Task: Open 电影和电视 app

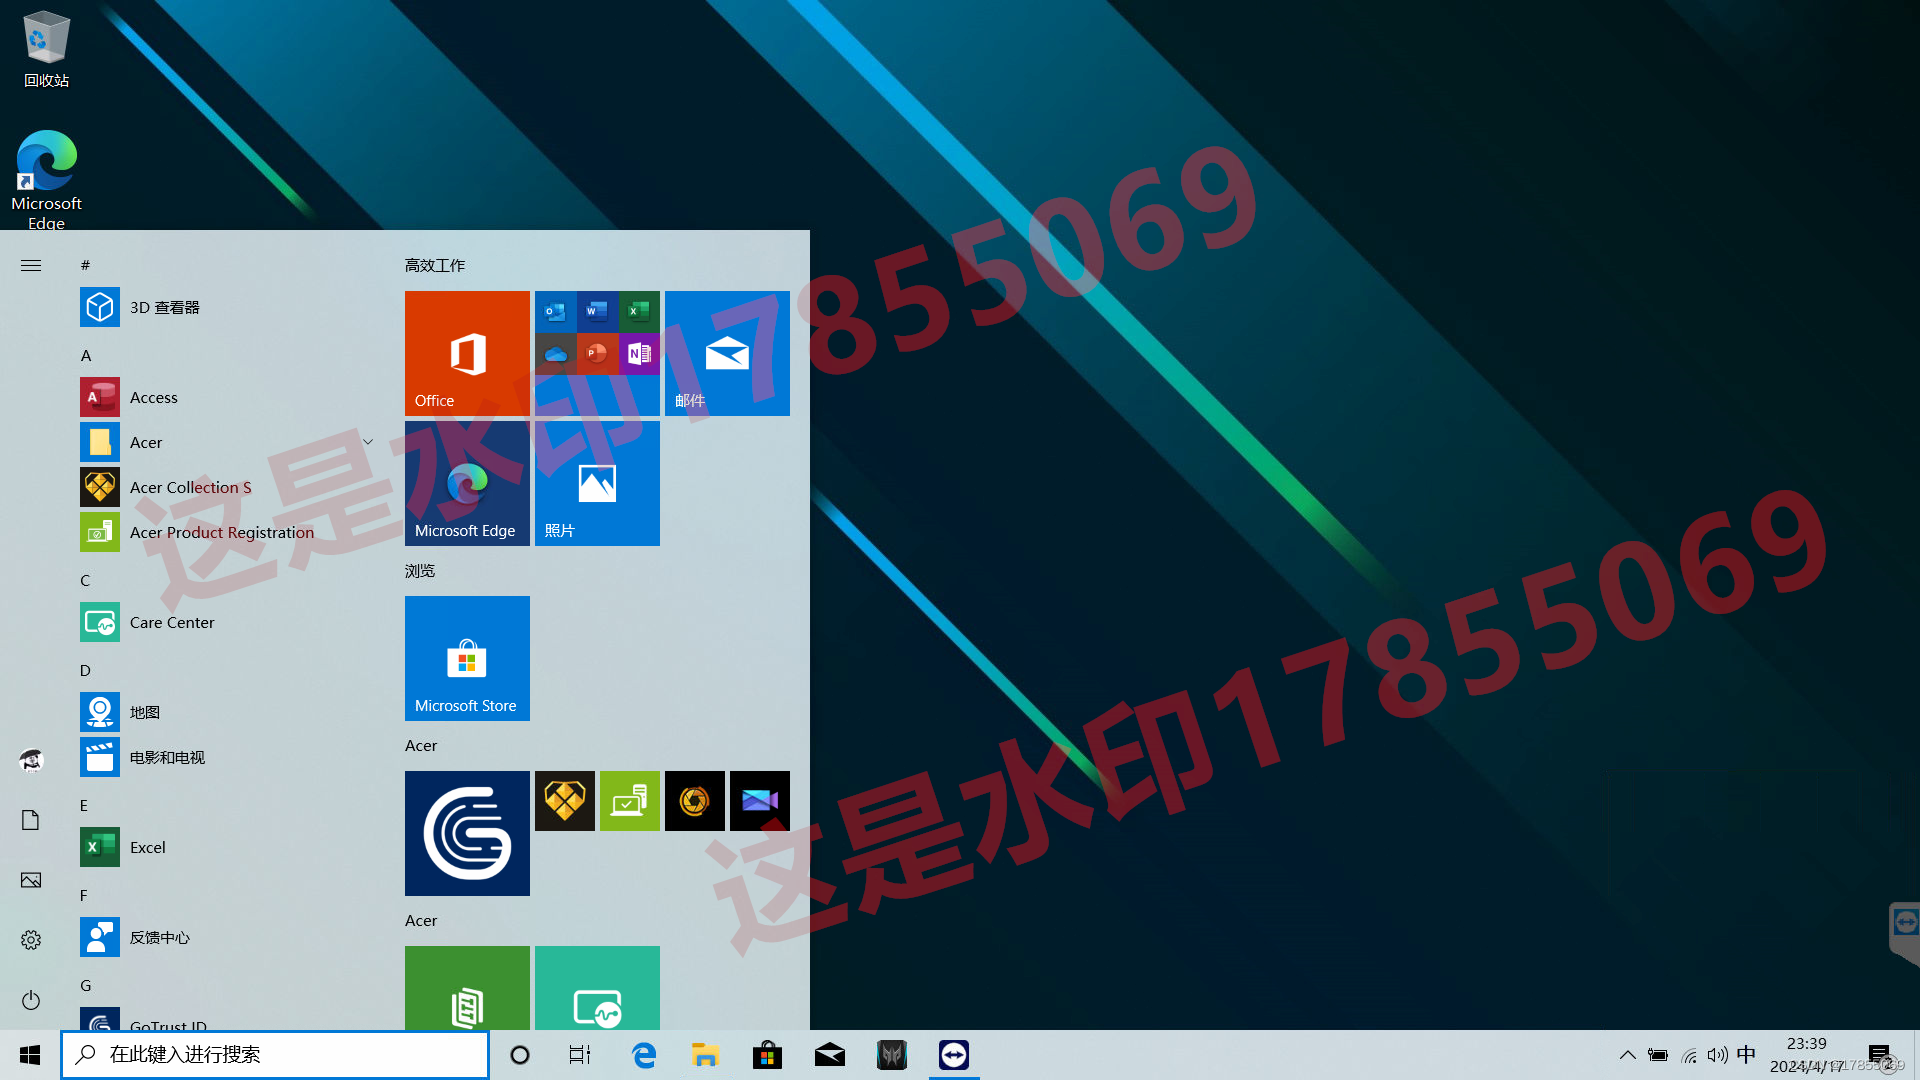Action: tap(230, 757)
